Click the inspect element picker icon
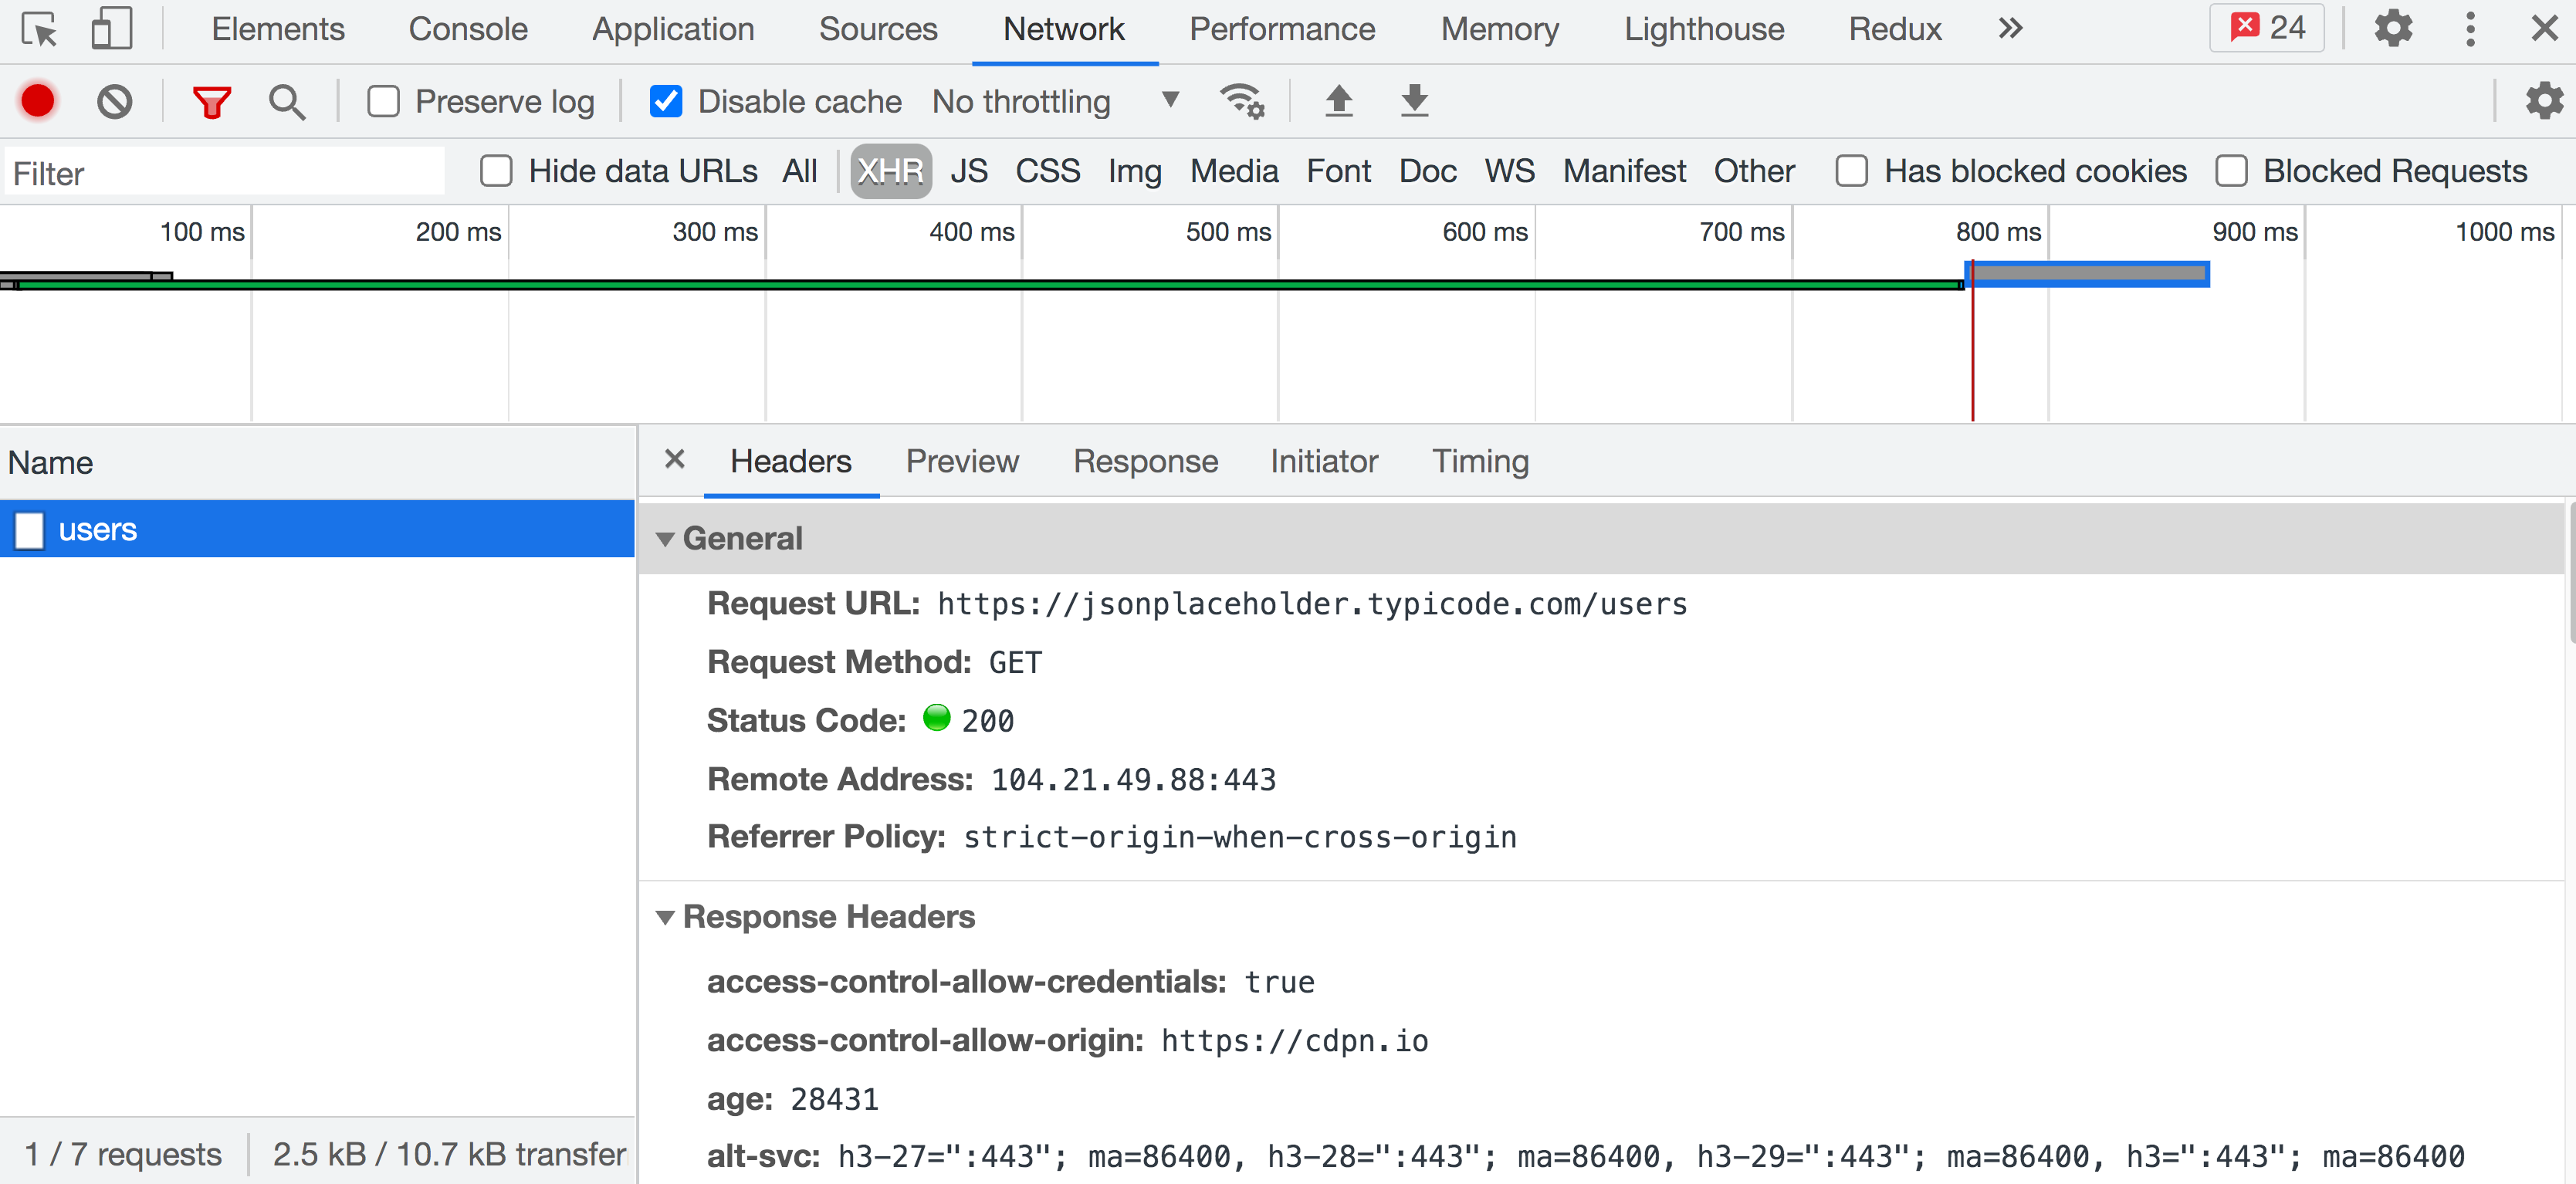2576x1184 pixels. pyautogui.click(x=39, y=29)
